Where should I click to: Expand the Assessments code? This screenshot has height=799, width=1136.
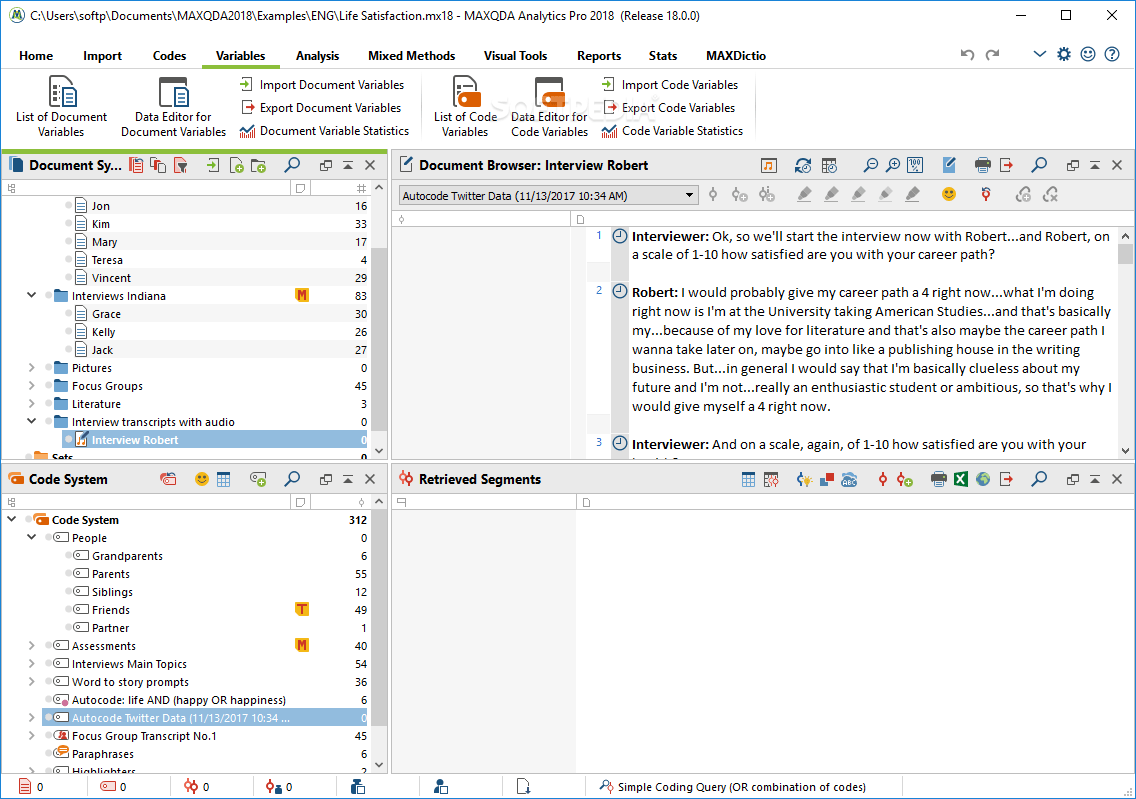[31, 645]
